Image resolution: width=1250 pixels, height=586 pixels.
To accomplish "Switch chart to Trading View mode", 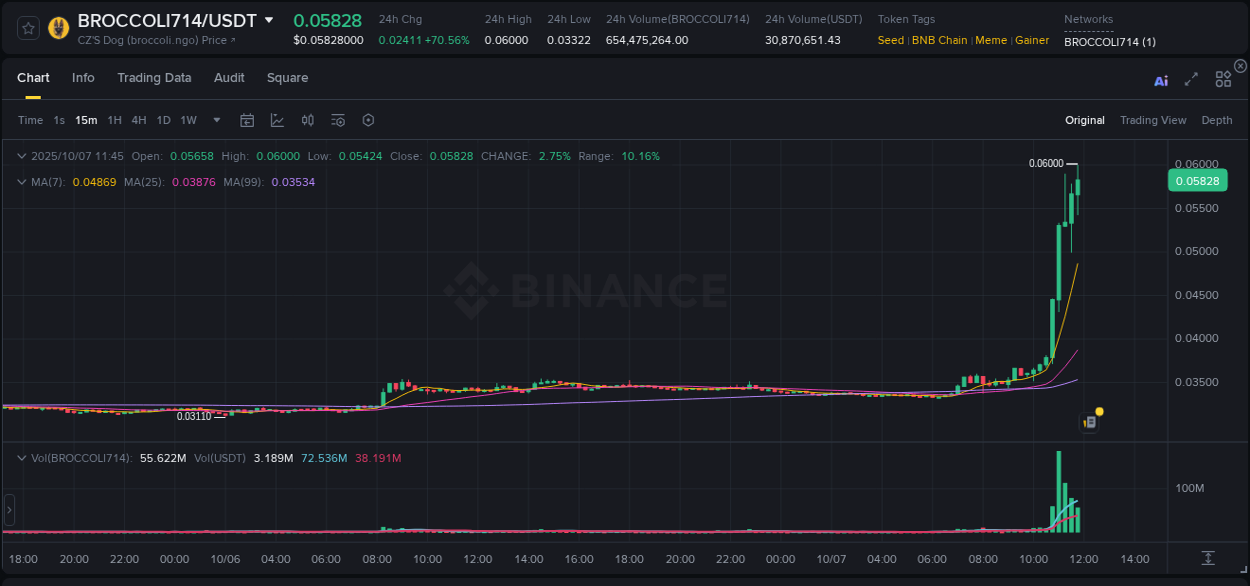I will (x=1153, y=120).
